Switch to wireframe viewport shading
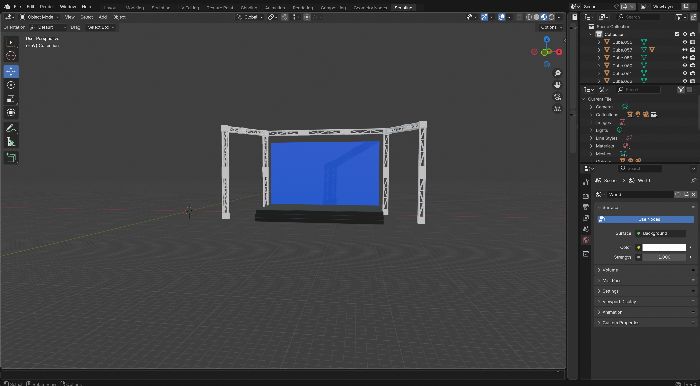This screenshot has height=386, width=700. point(529,17)
